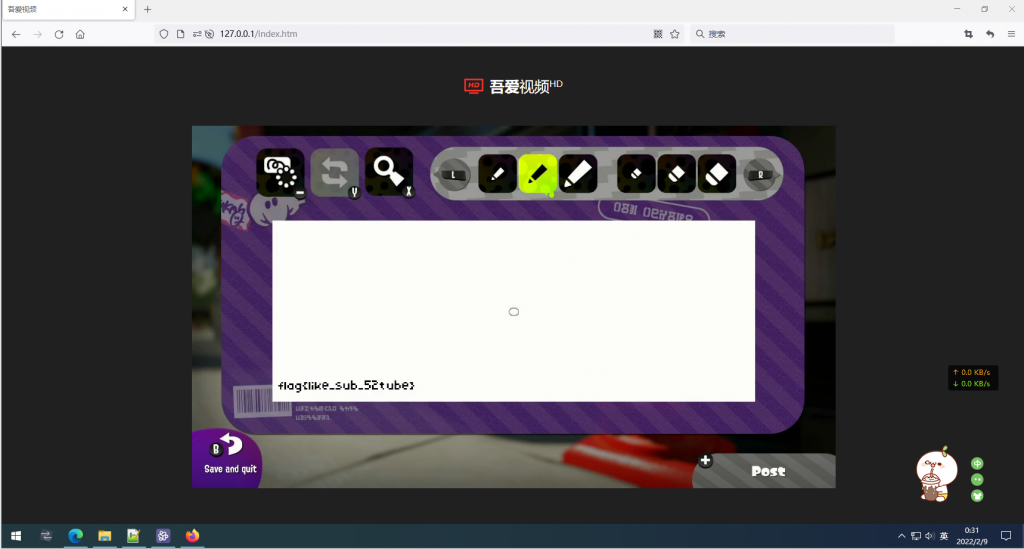Click the screenshot camera tool icon

tap(281, 172)
